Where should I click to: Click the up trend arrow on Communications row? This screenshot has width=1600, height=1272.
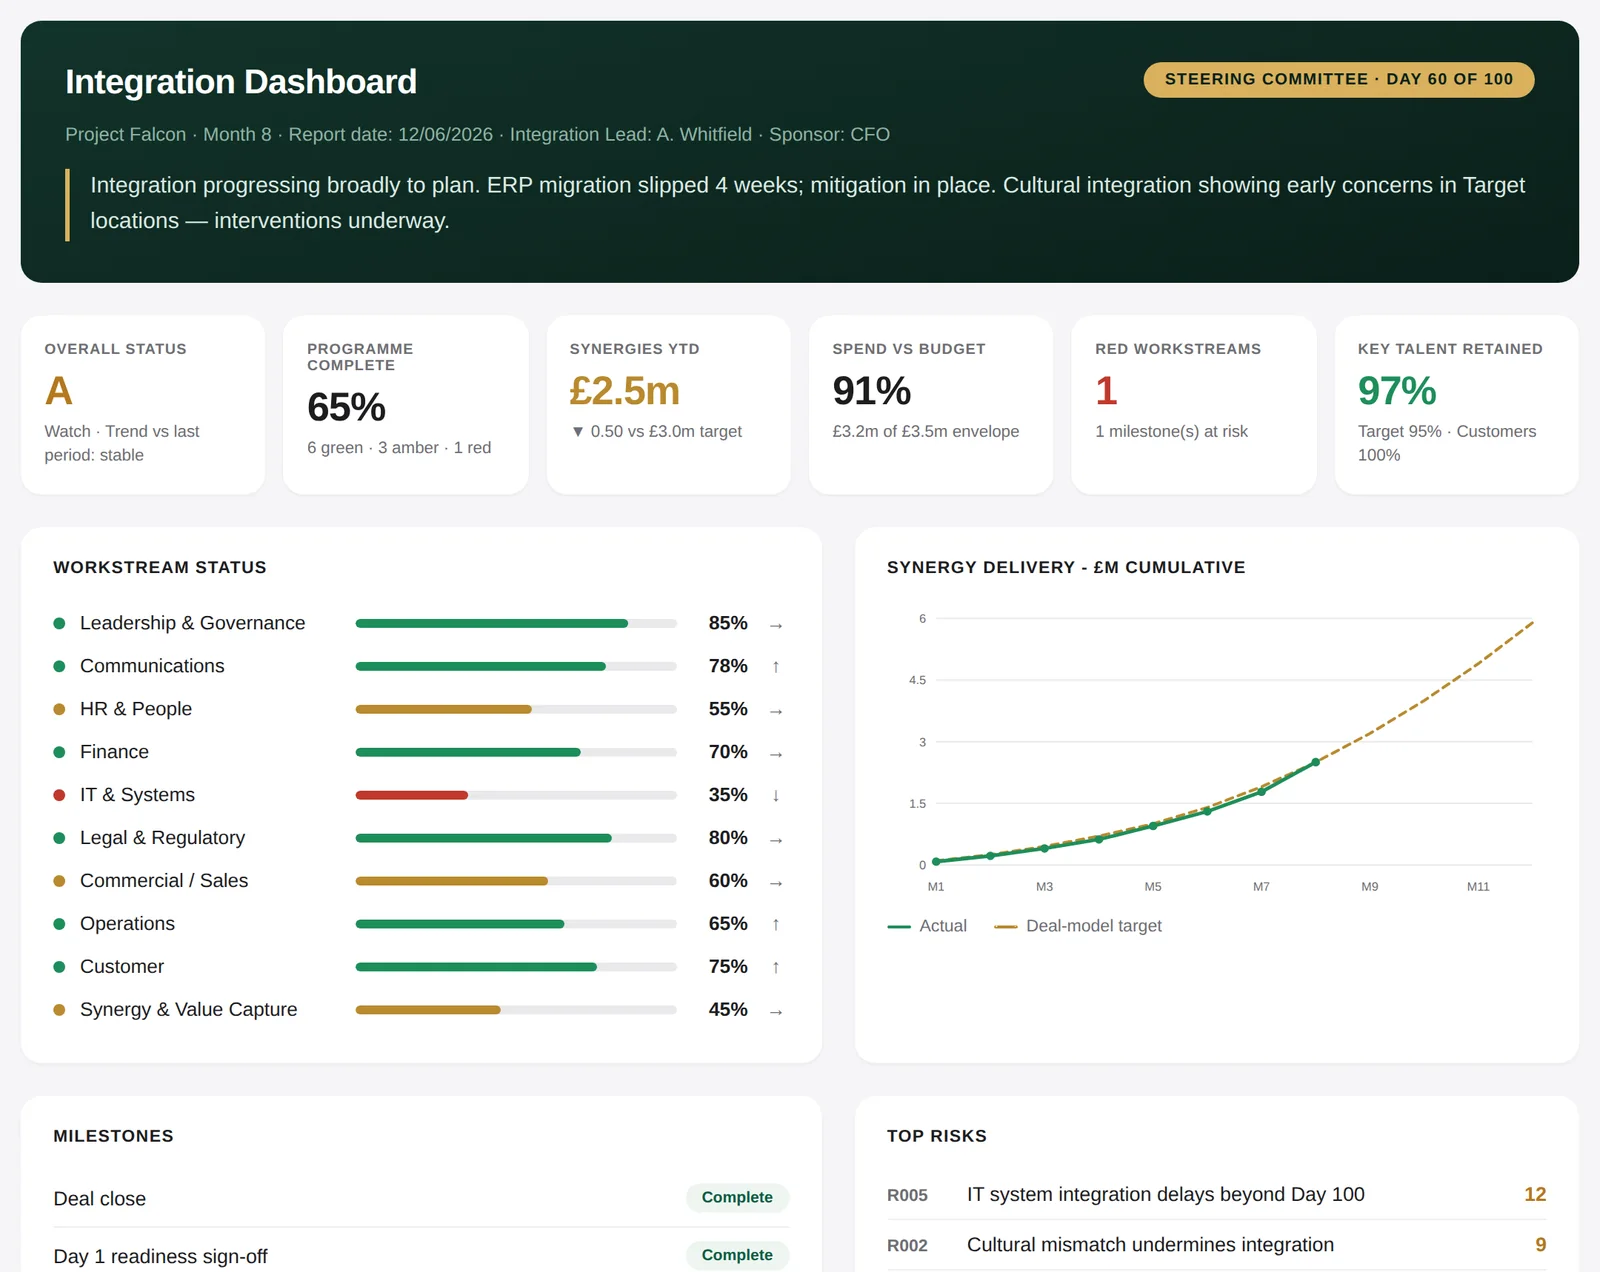(776, 666)
